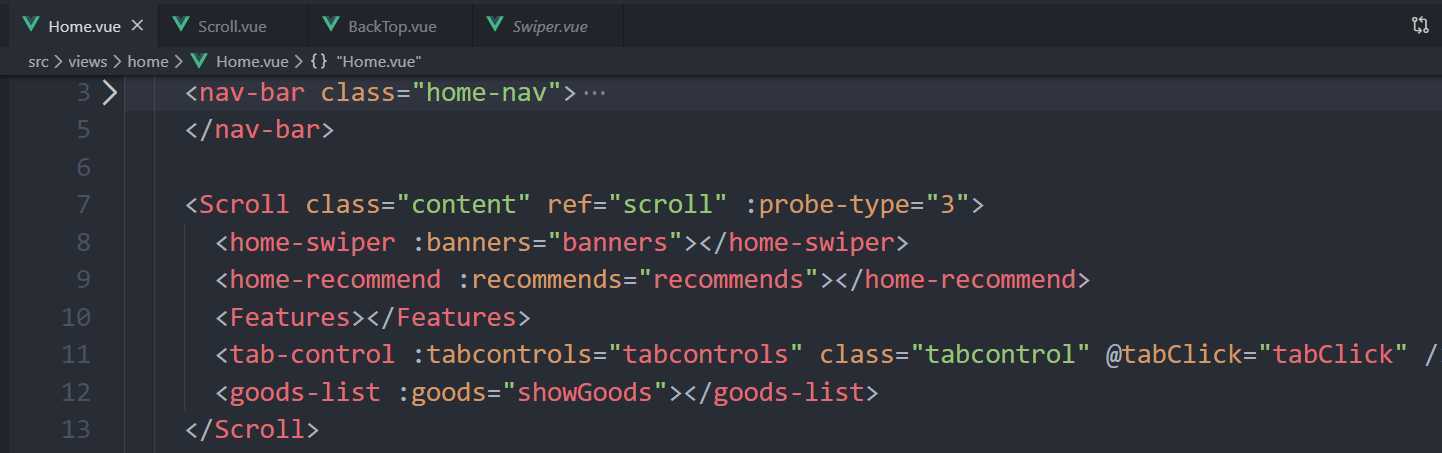The height and width of the screenshot is (453, 1442).
Task: Click the "Home.vue" symbol breadcrumb
Action: [x=379, y=61]
